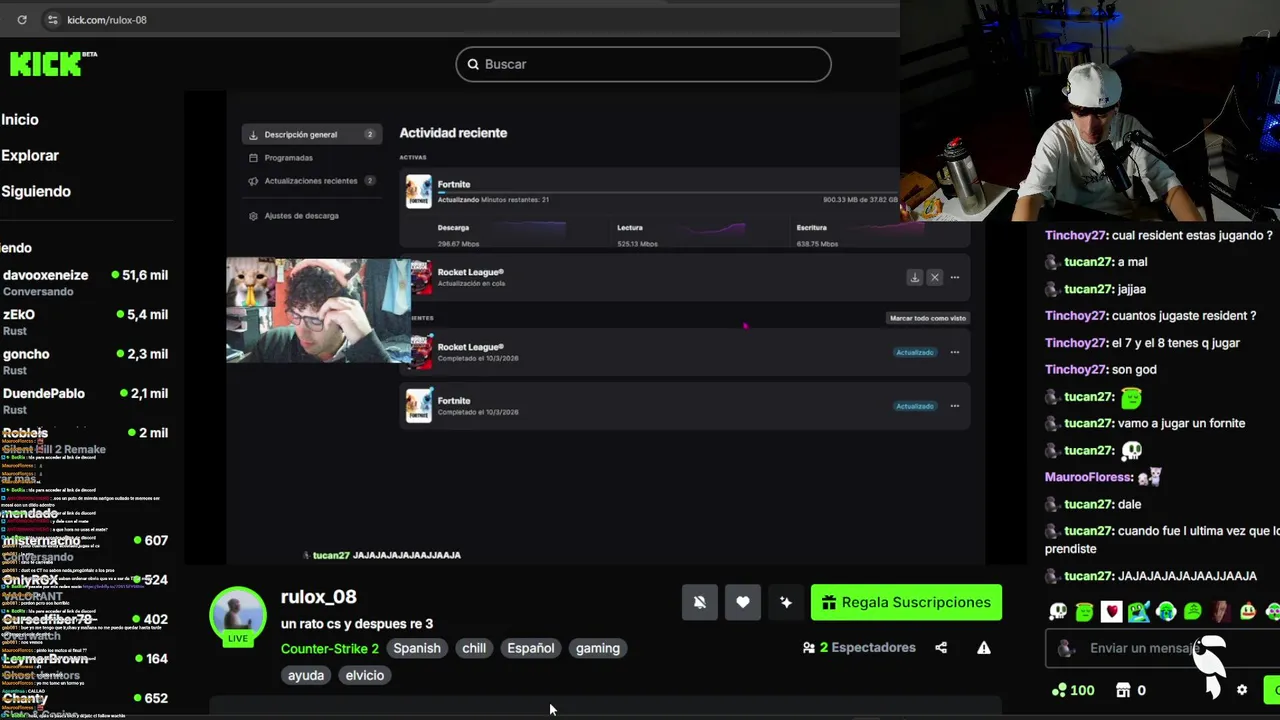Image resolution: width=1280 pixels, height=720 pixels.
Task: Share the stream with the share icon
Action: point(941,648)
